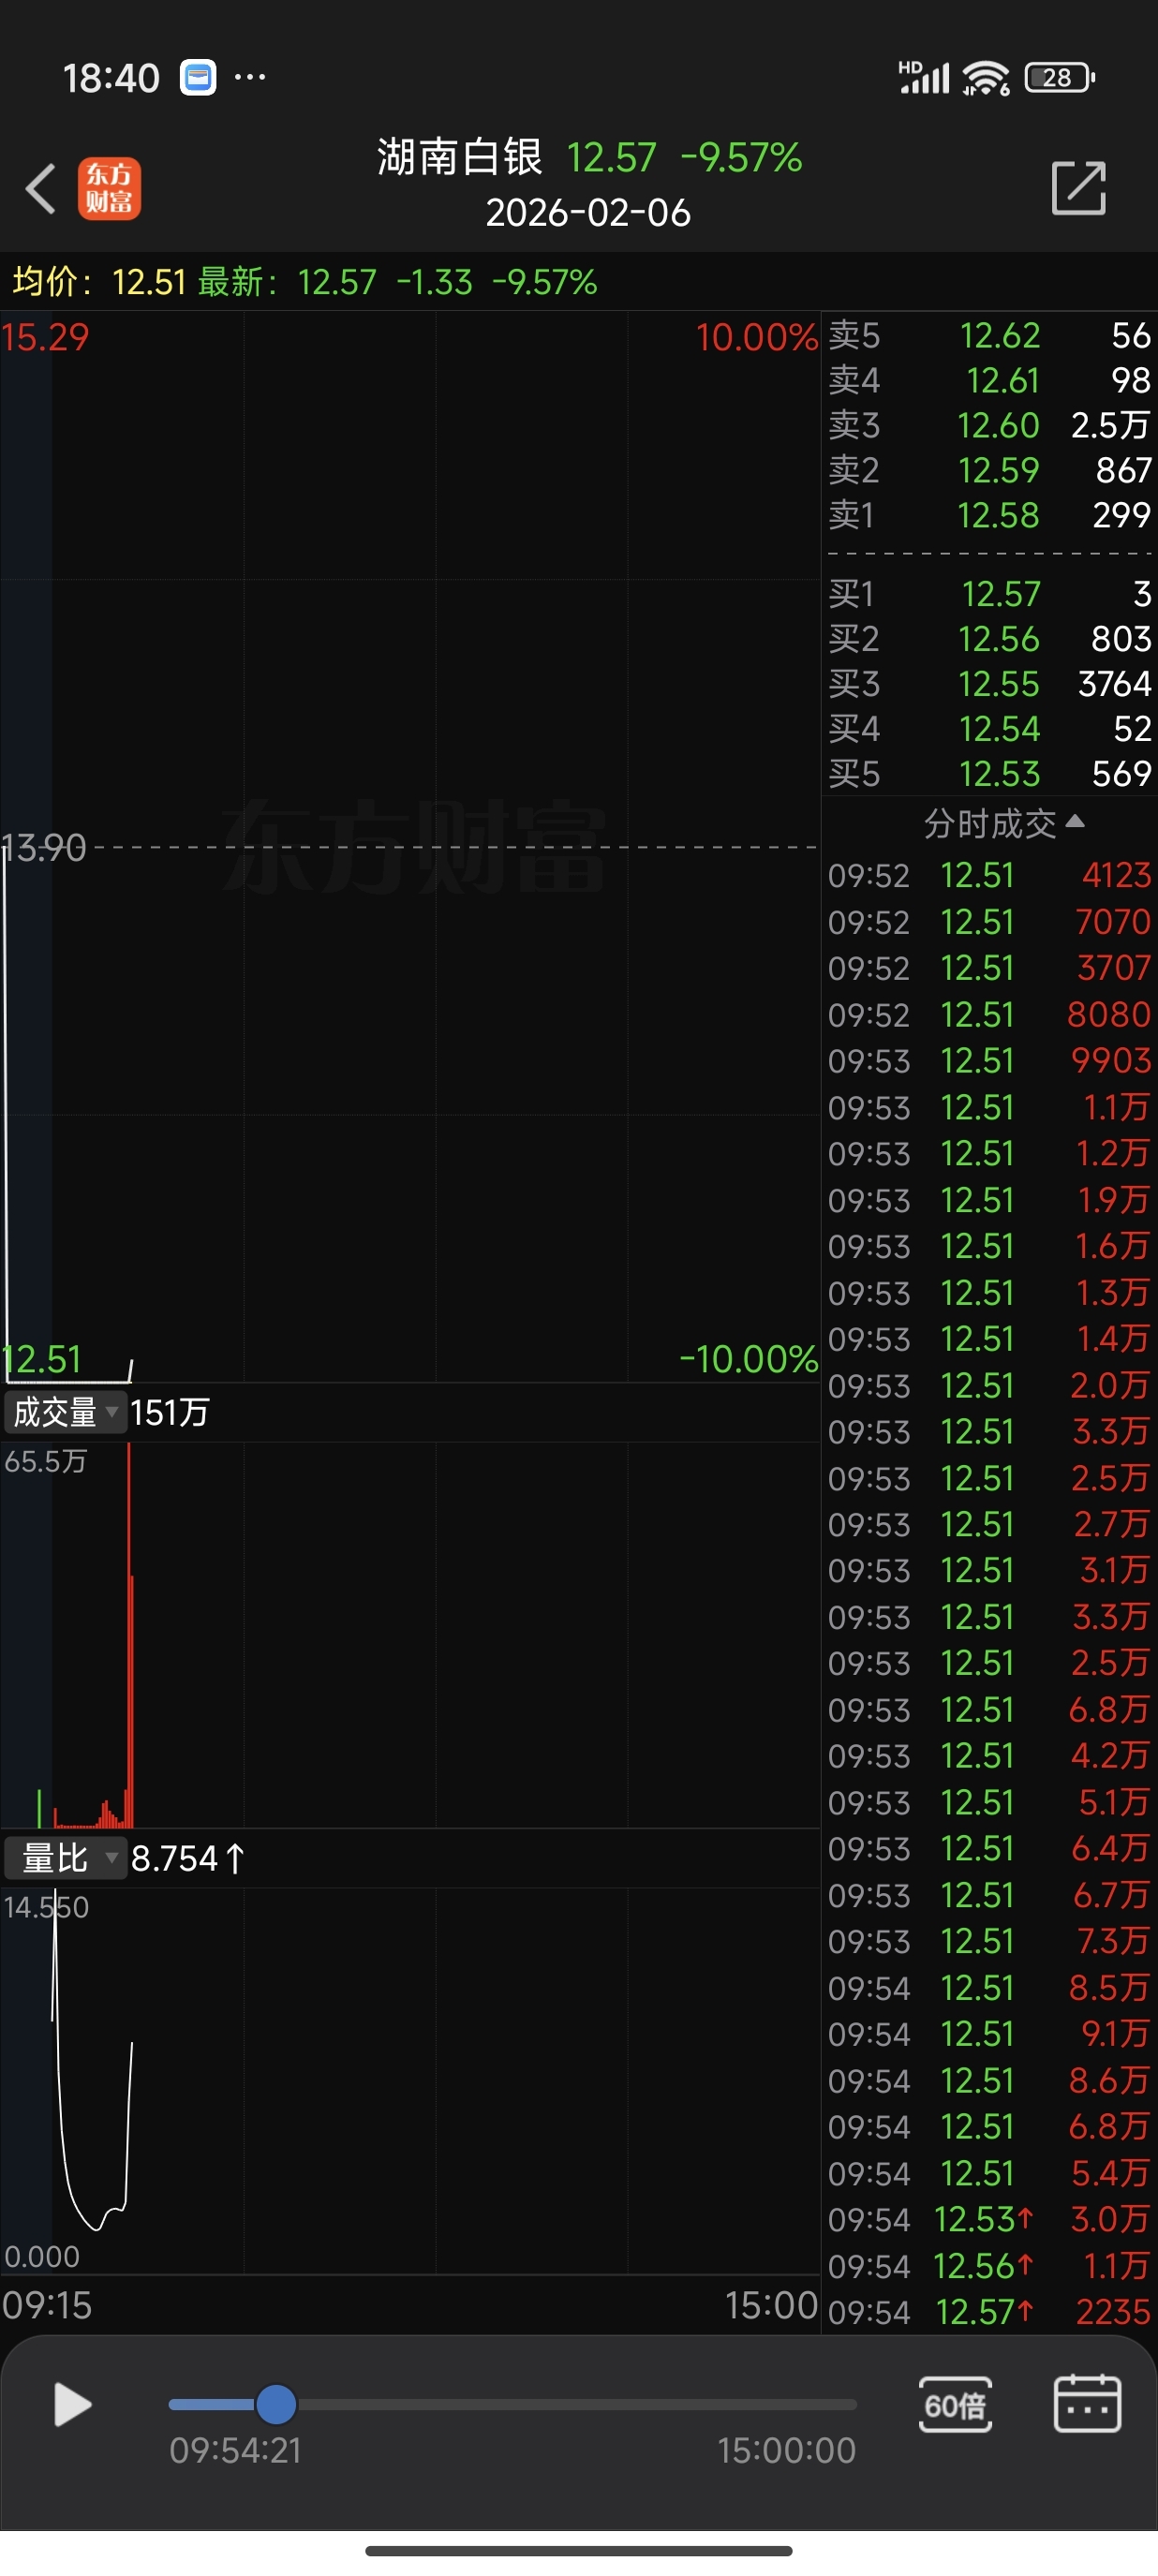Select the 卖1 12.58 order row
This screenshot has height=2576, width=1158.
(989, 515)
